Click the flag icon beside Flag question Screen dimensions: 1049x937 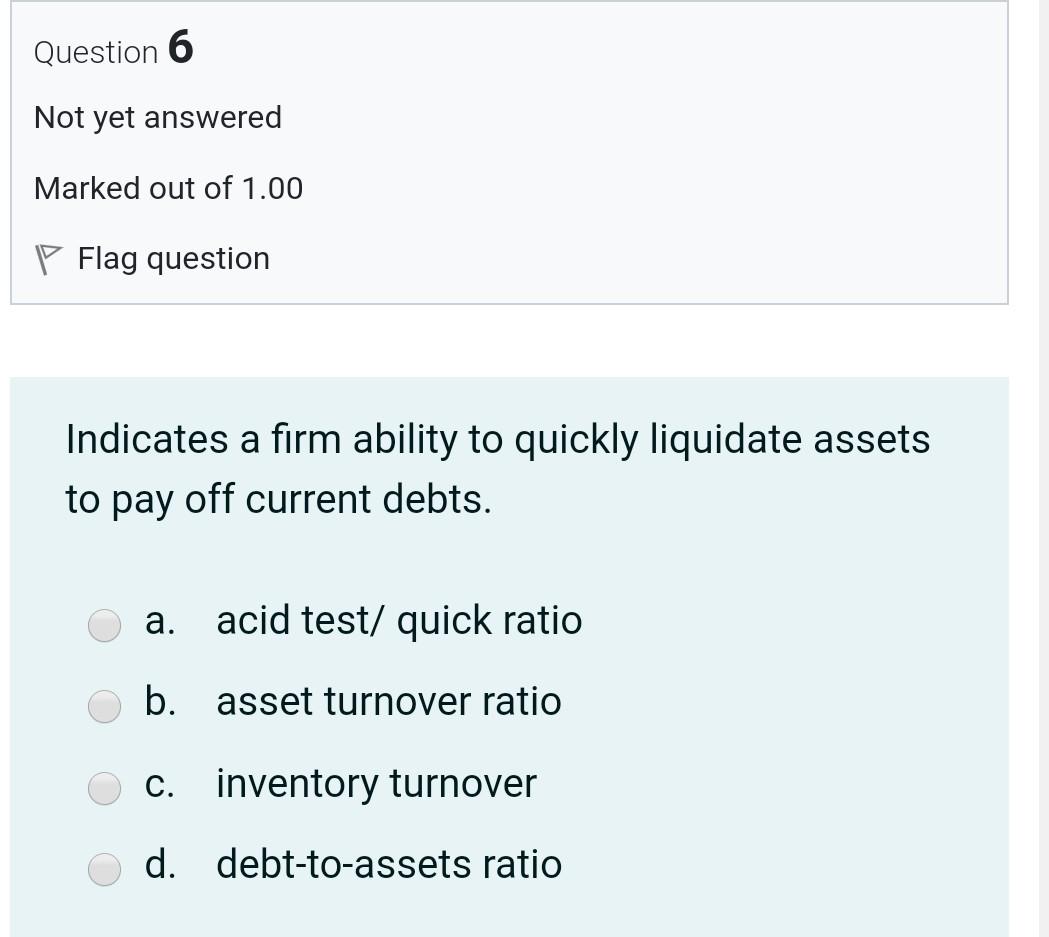click(48, 260)
